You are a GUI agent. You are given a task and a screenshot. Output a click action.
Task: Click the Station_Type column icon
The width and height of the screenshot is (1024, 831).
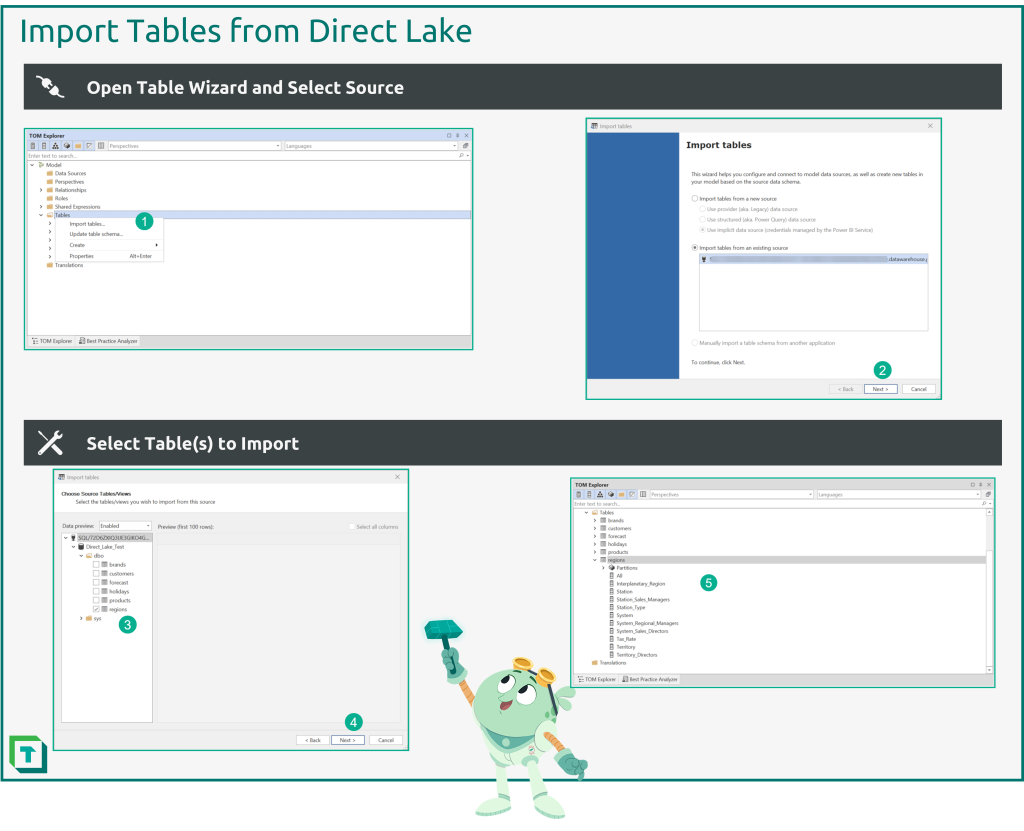[612, 608]
